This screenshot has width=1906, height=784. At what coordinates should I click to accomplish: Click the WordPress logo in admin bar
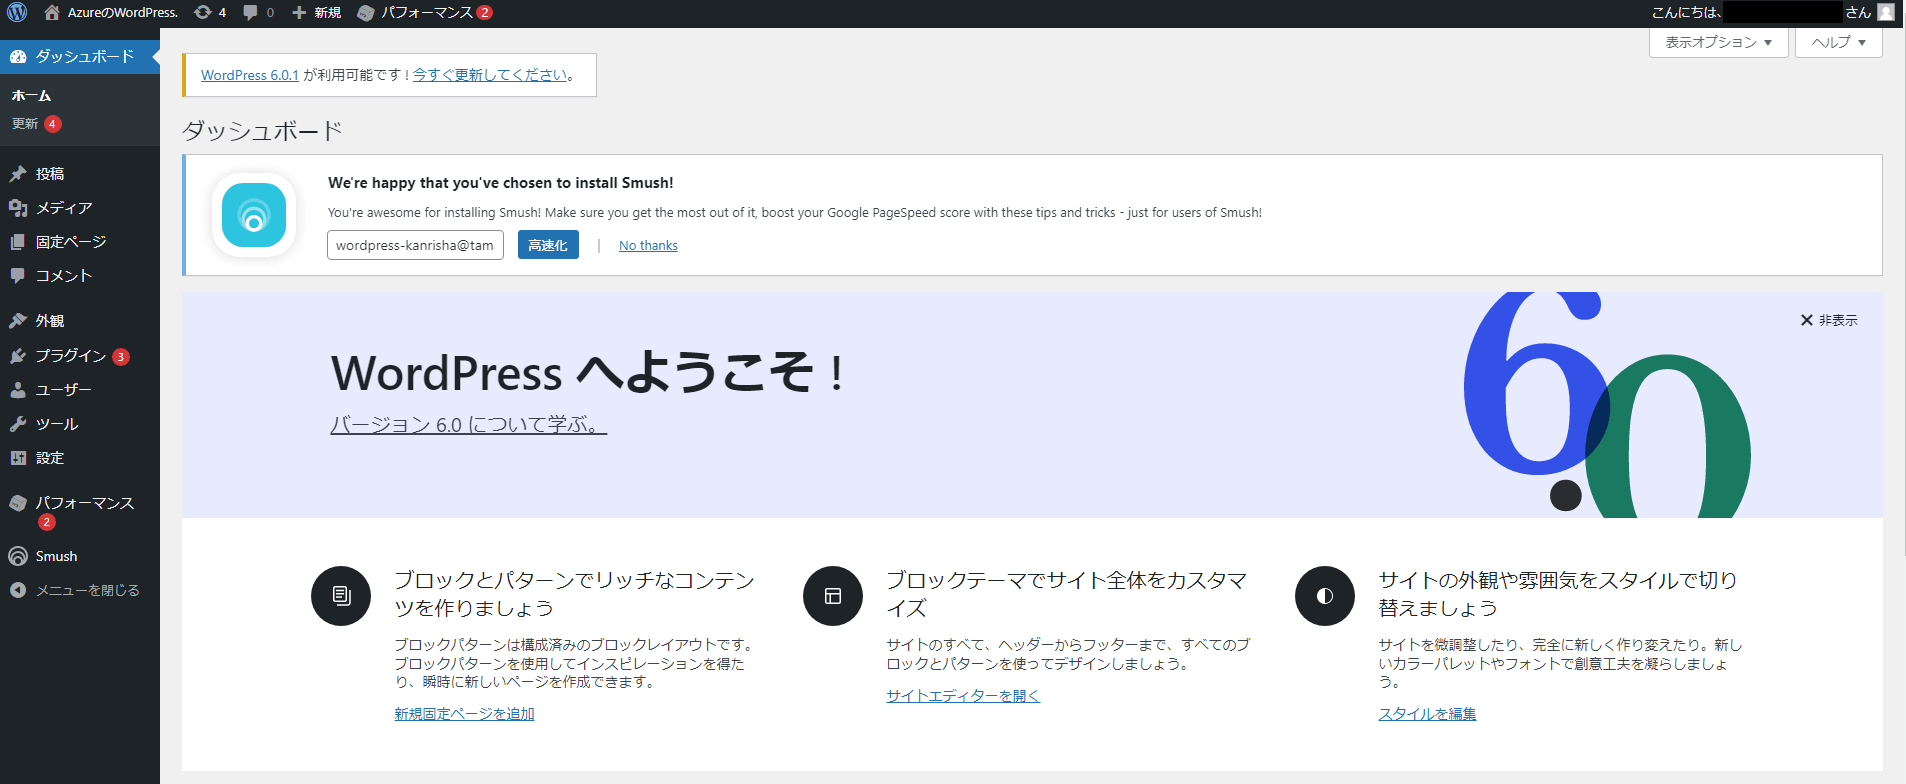click(17, 12)
